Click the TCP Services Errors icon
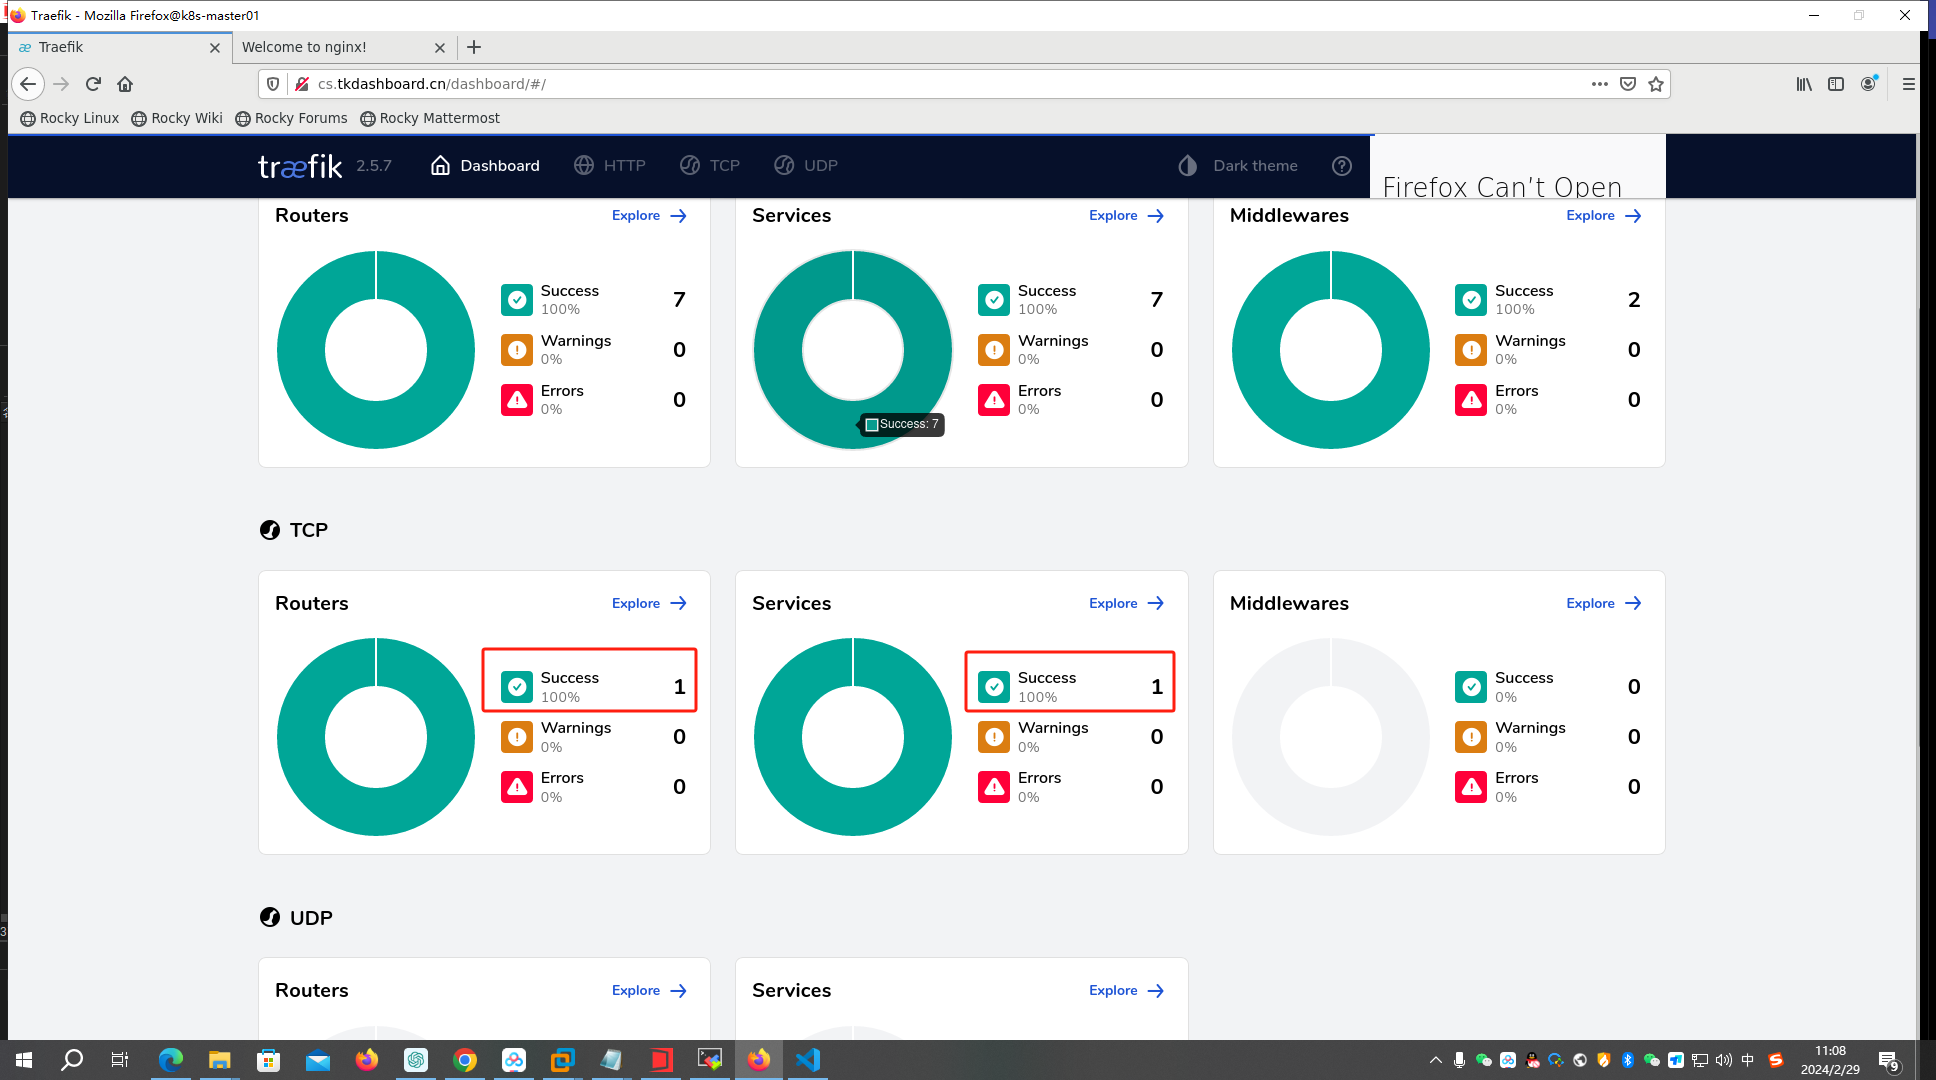 [994, 787]
